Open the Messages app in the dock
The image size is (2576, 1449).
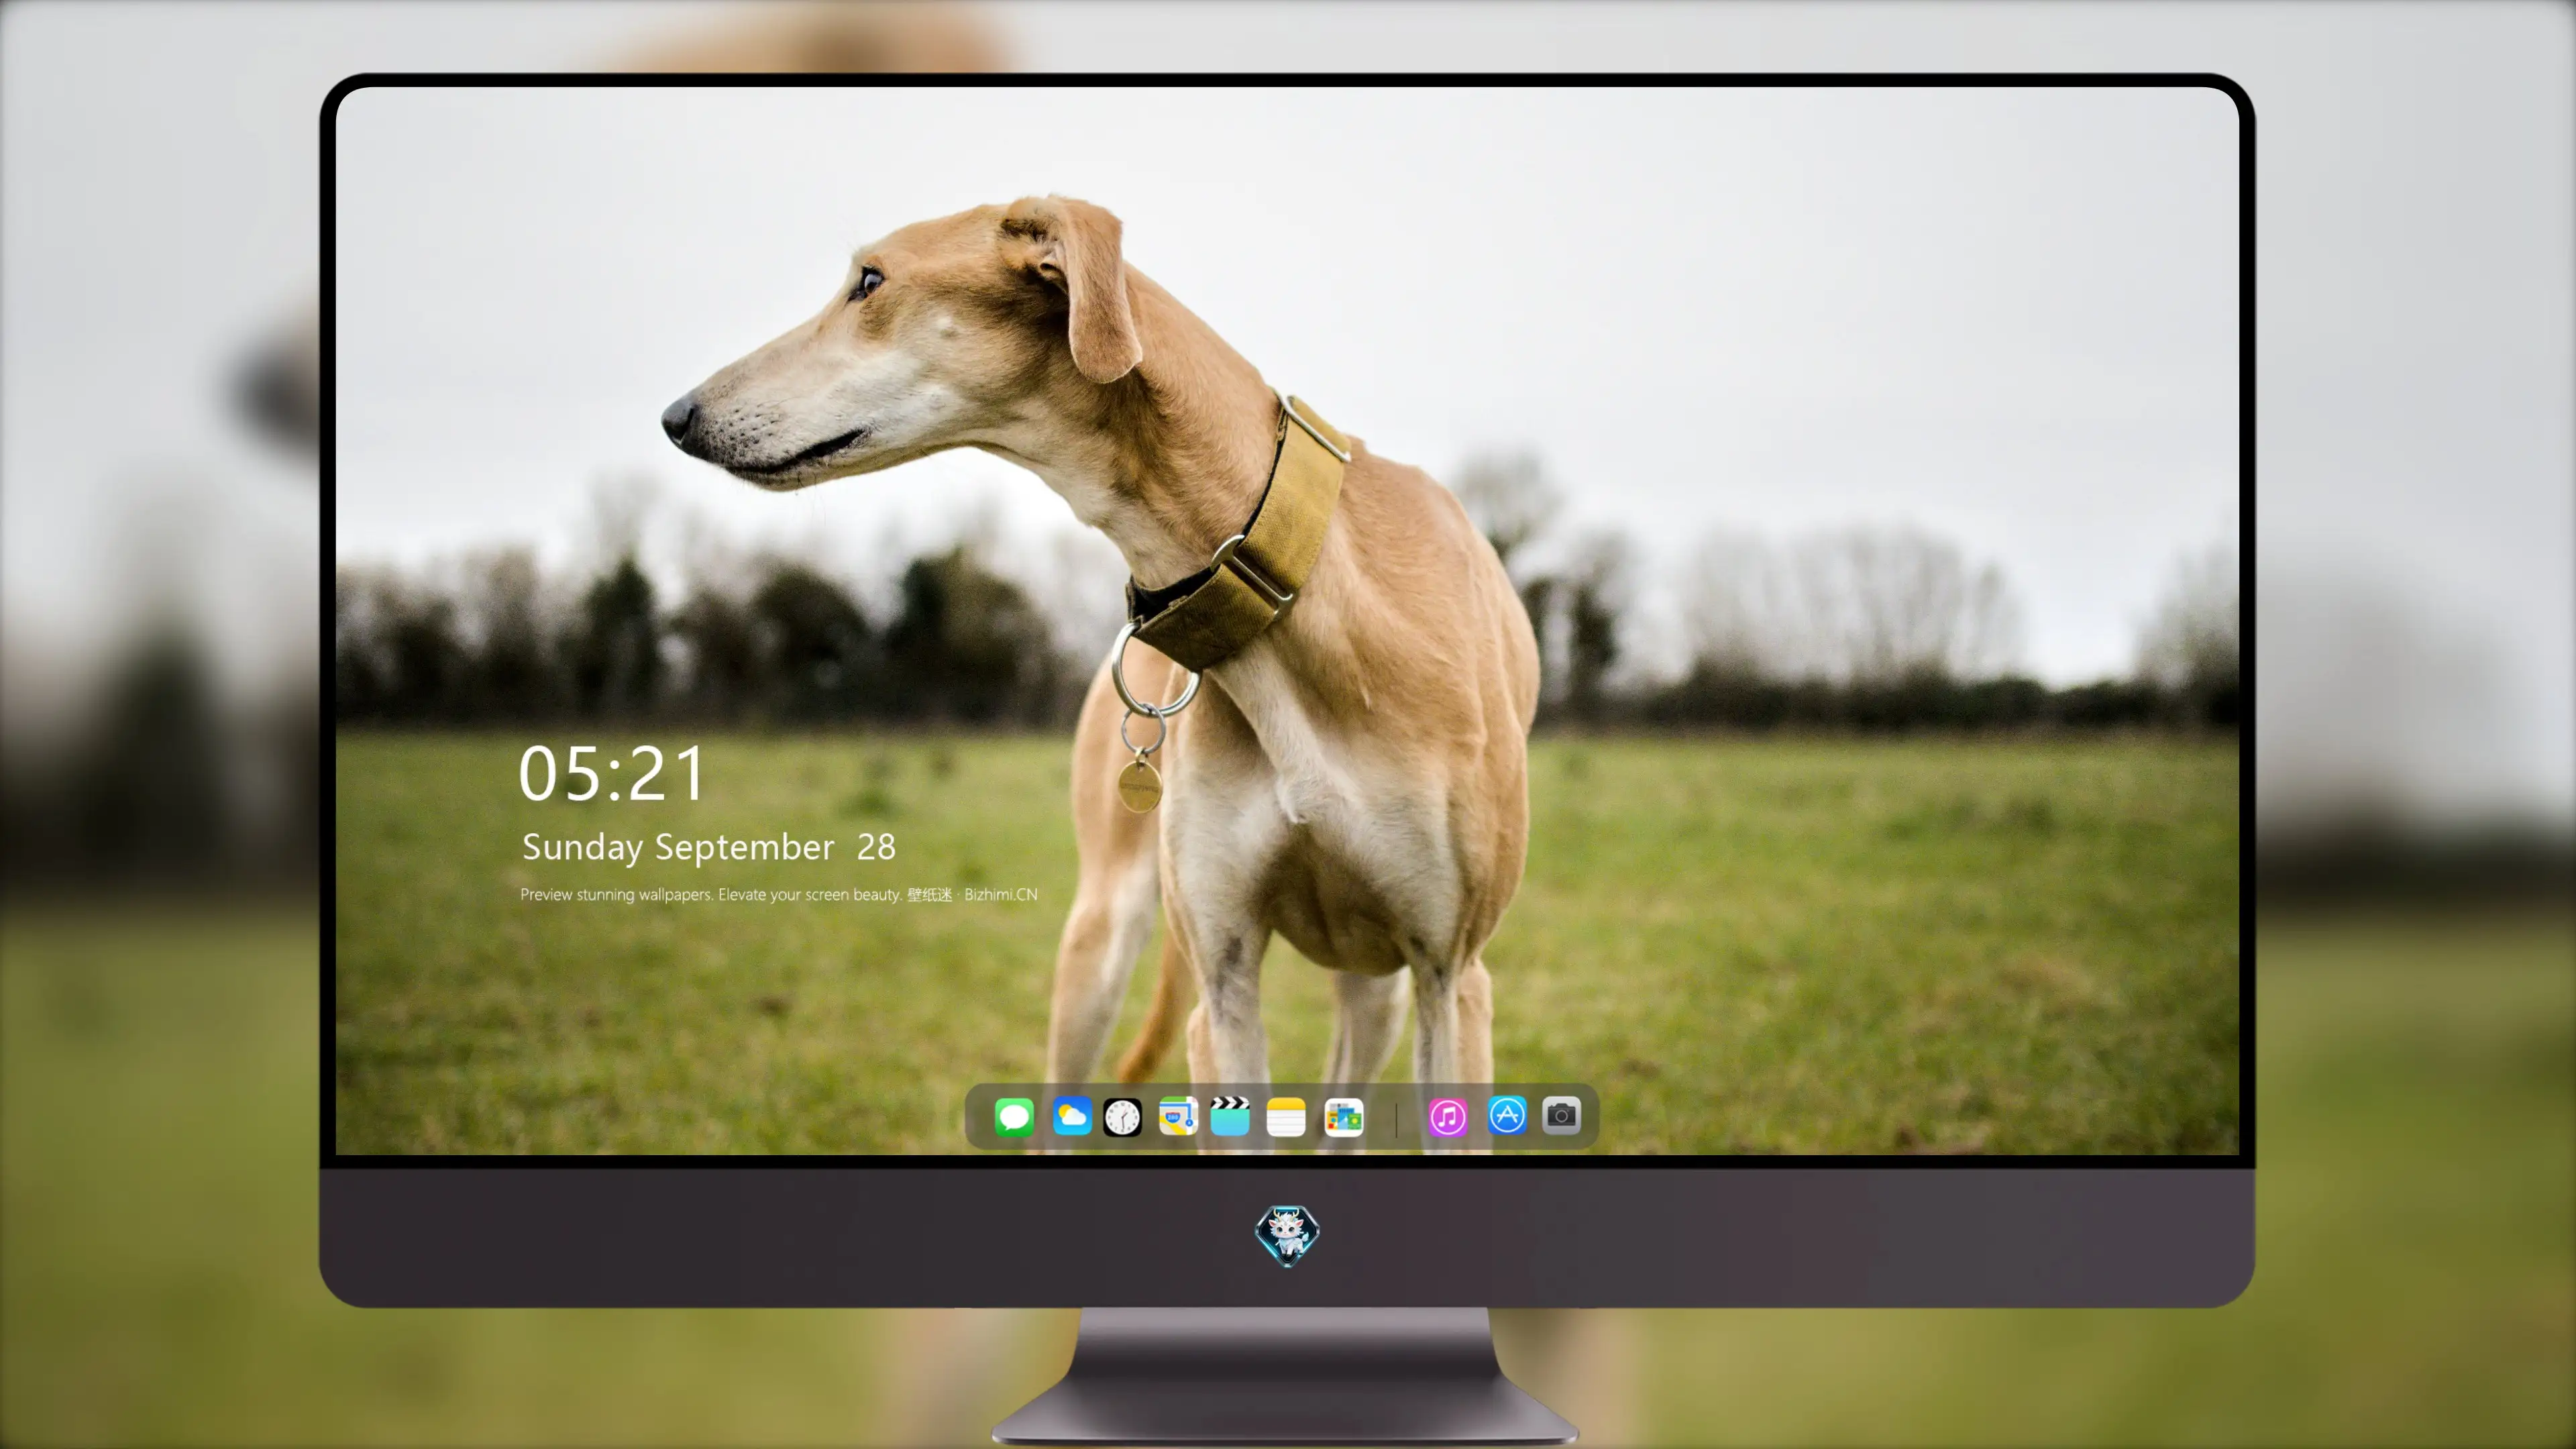point(1014,1117)
